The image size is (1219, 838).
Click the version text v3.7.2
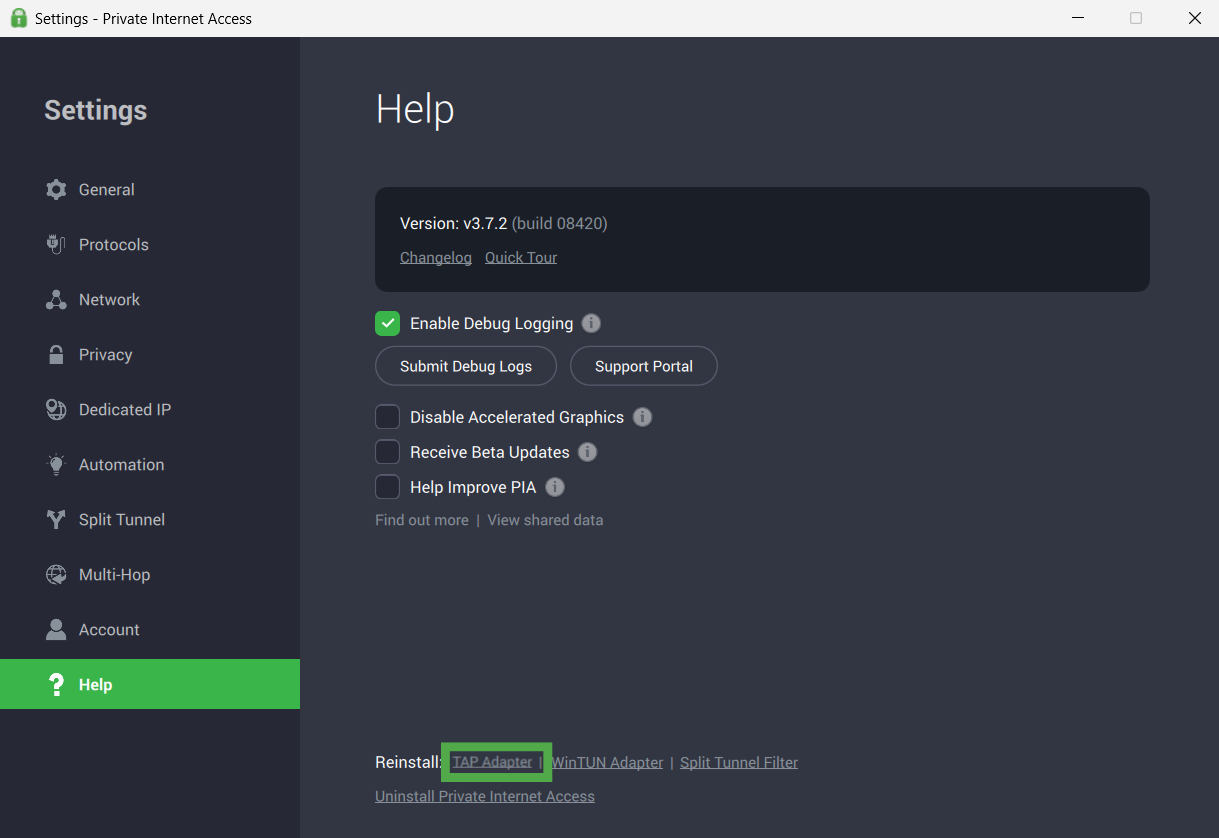point(485,223)
